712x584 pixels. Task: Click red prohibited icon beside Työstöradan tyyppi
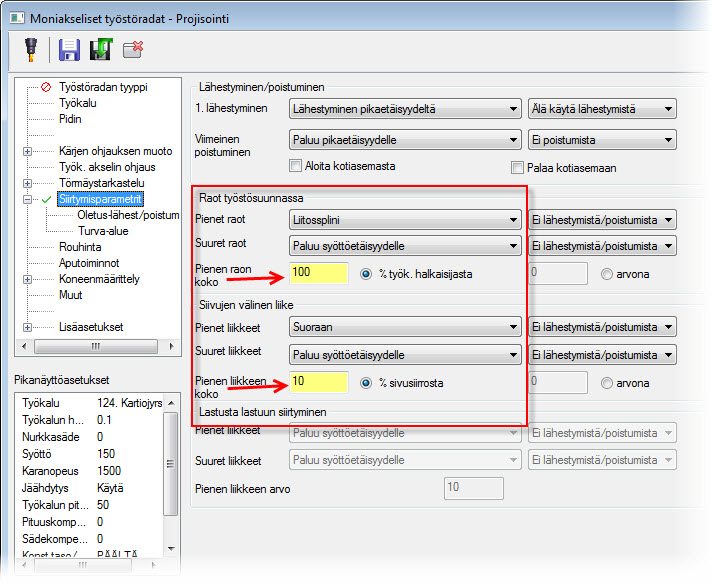(46, 87)
